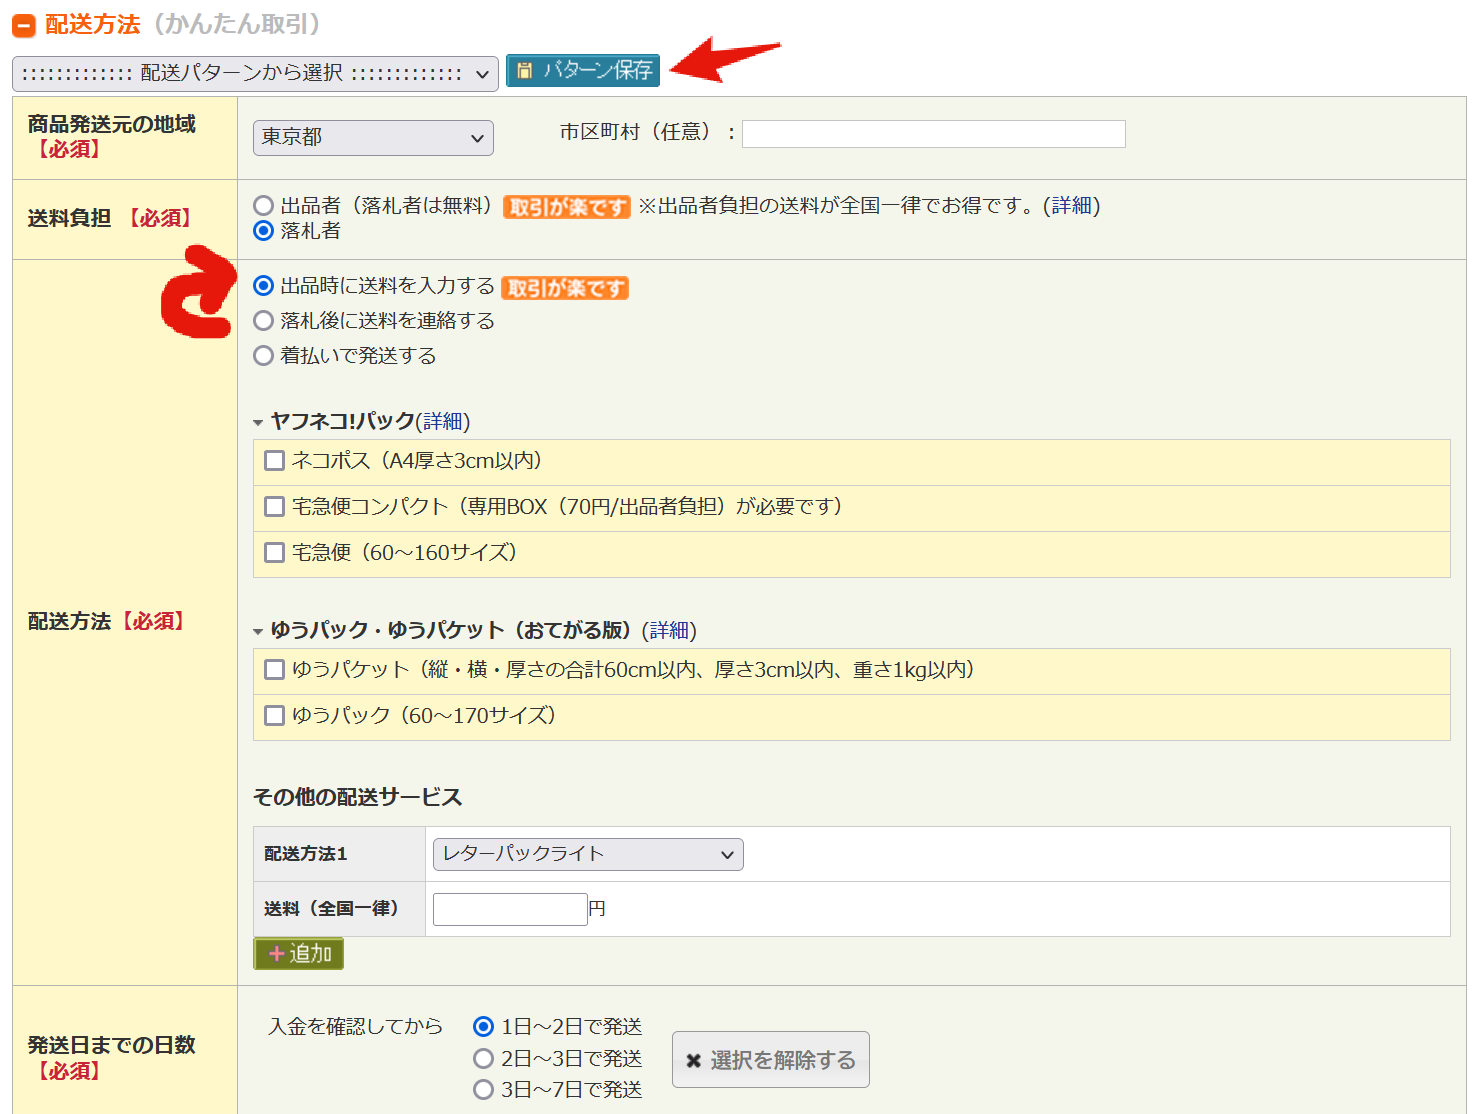Check 宅急便 (60〜160サイズ) option

point(274,552)
